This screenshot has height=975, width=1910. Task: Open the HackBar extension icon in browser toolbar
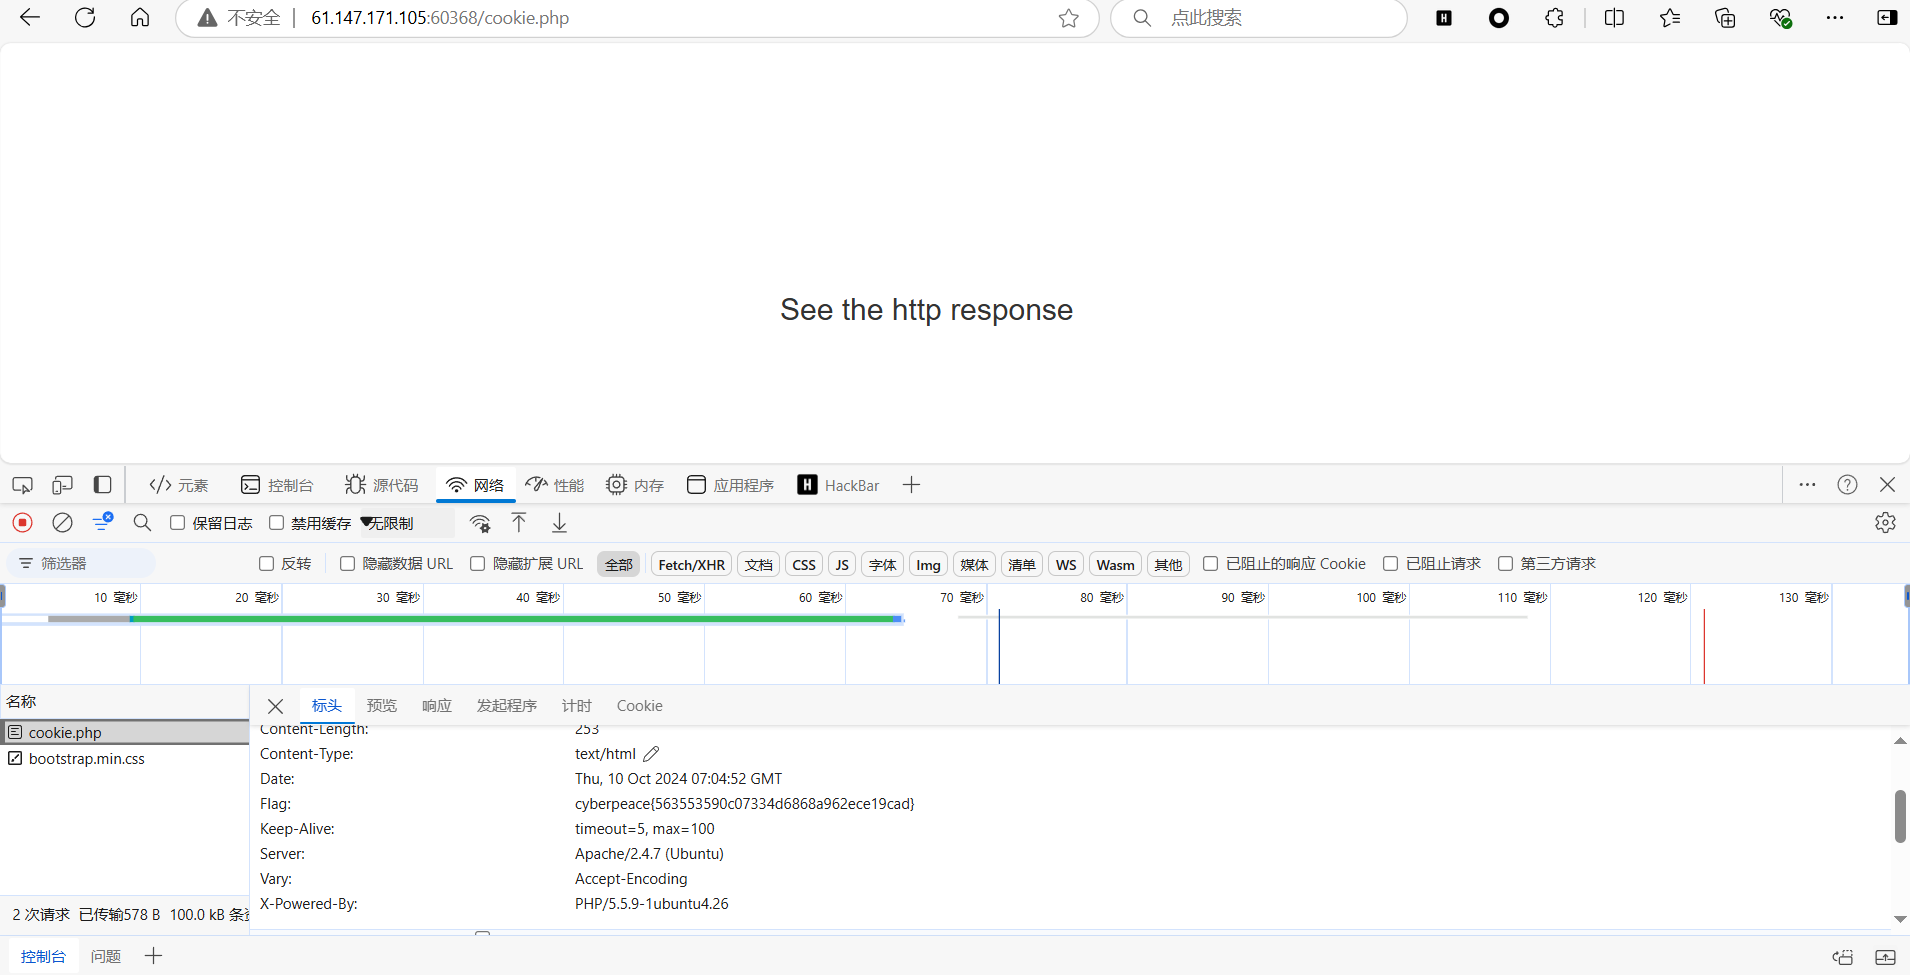(x=1444, y=18)
